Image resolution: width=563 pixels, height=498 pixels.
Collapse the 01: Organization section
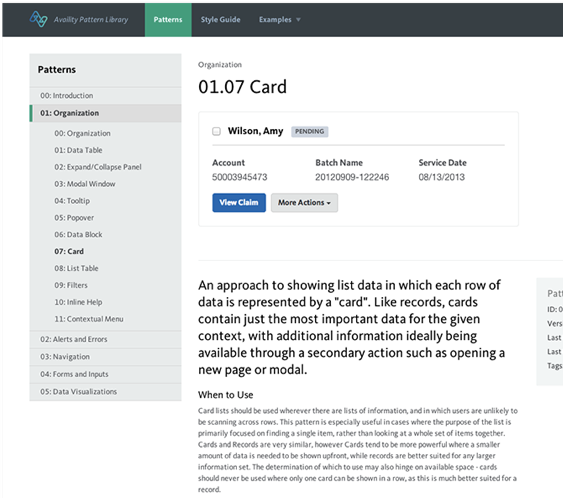pos(106,113)
